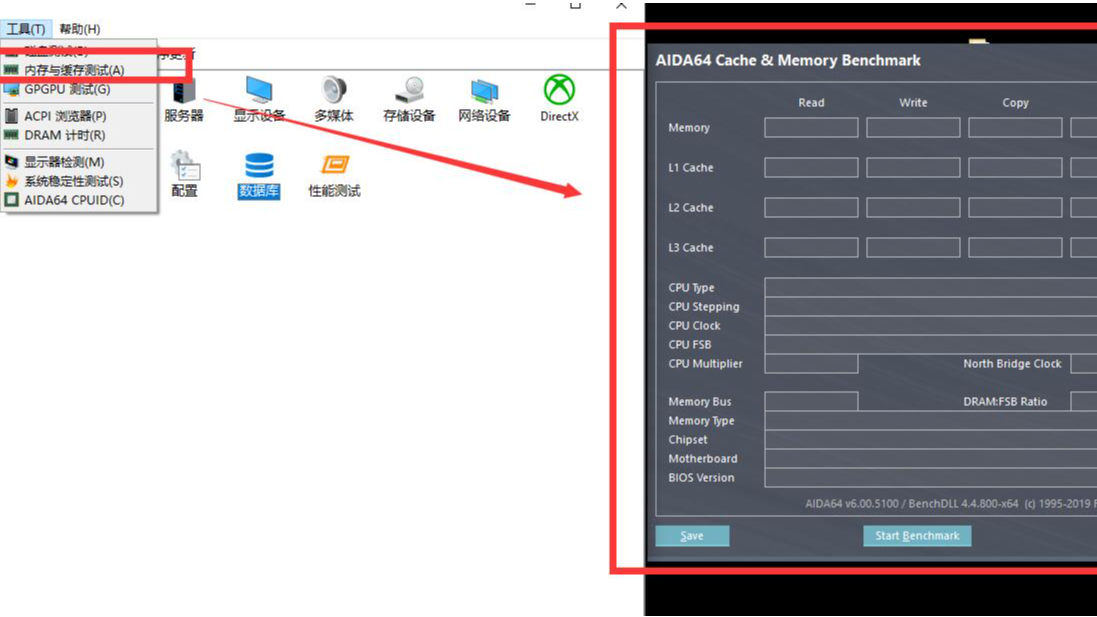This screenshot has height=617, width=1097.
Task: Click the BIOS Version value field
Action: click(930, 478)
